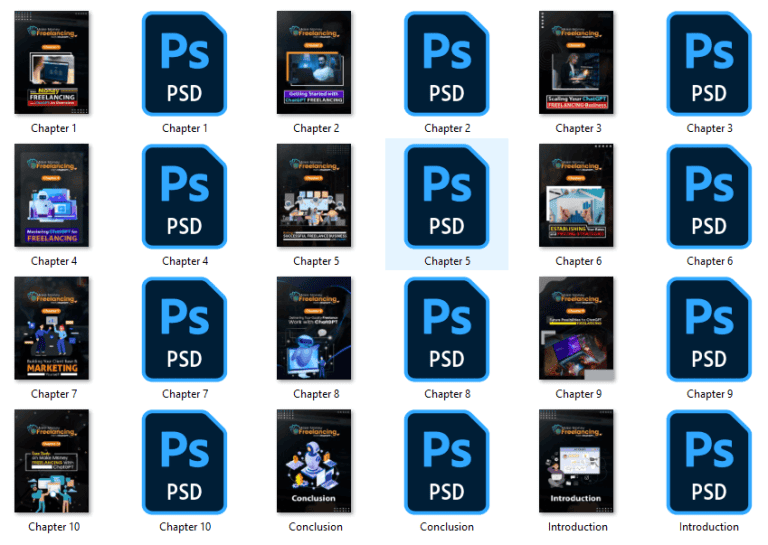Select the Chapter 8 PSD file icon
Viewport: 768px width, 545px height.
tap(447, 329)
